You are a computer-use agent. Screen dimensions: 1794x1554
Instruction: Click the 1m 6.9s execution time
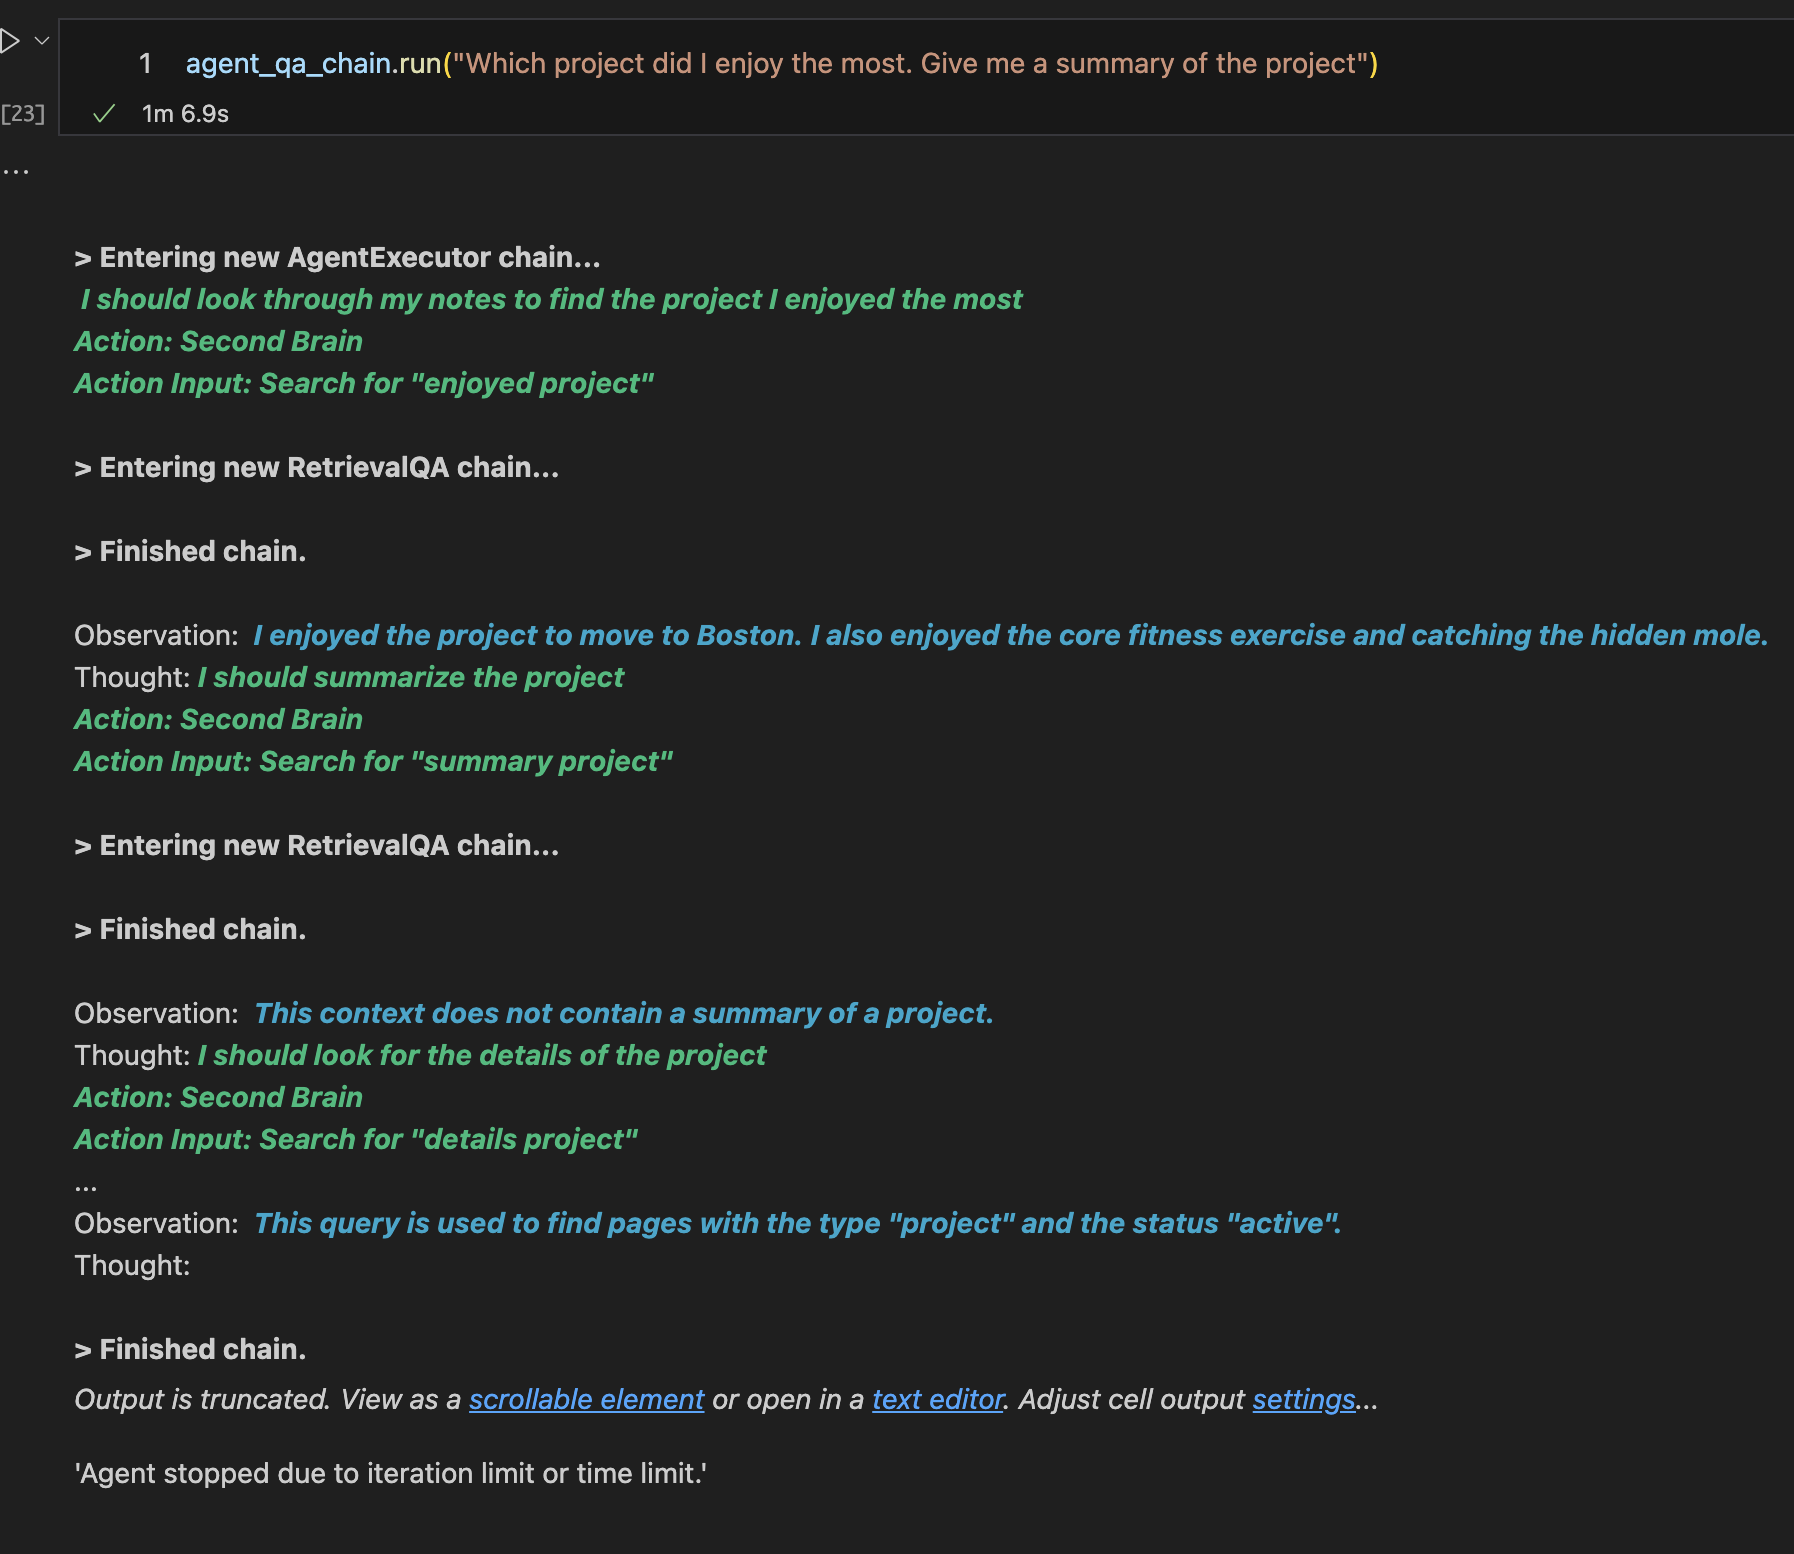pyautogui.click(x=185, y=114)
